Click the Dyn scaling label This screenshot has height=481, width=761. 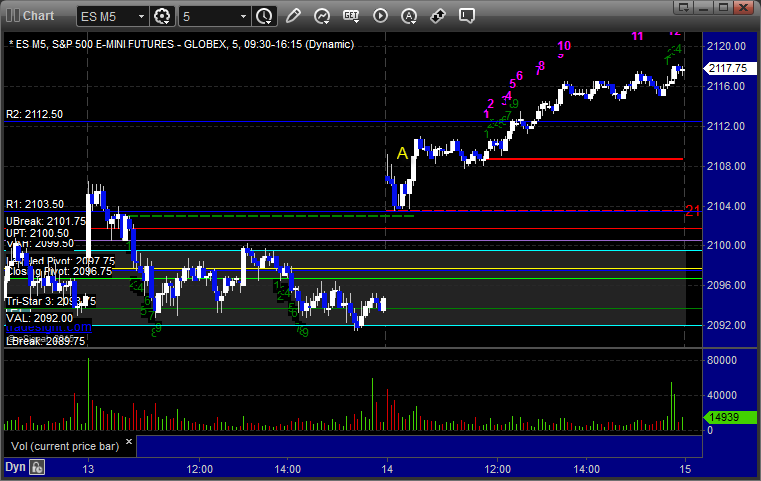click(x=15, y=467)
